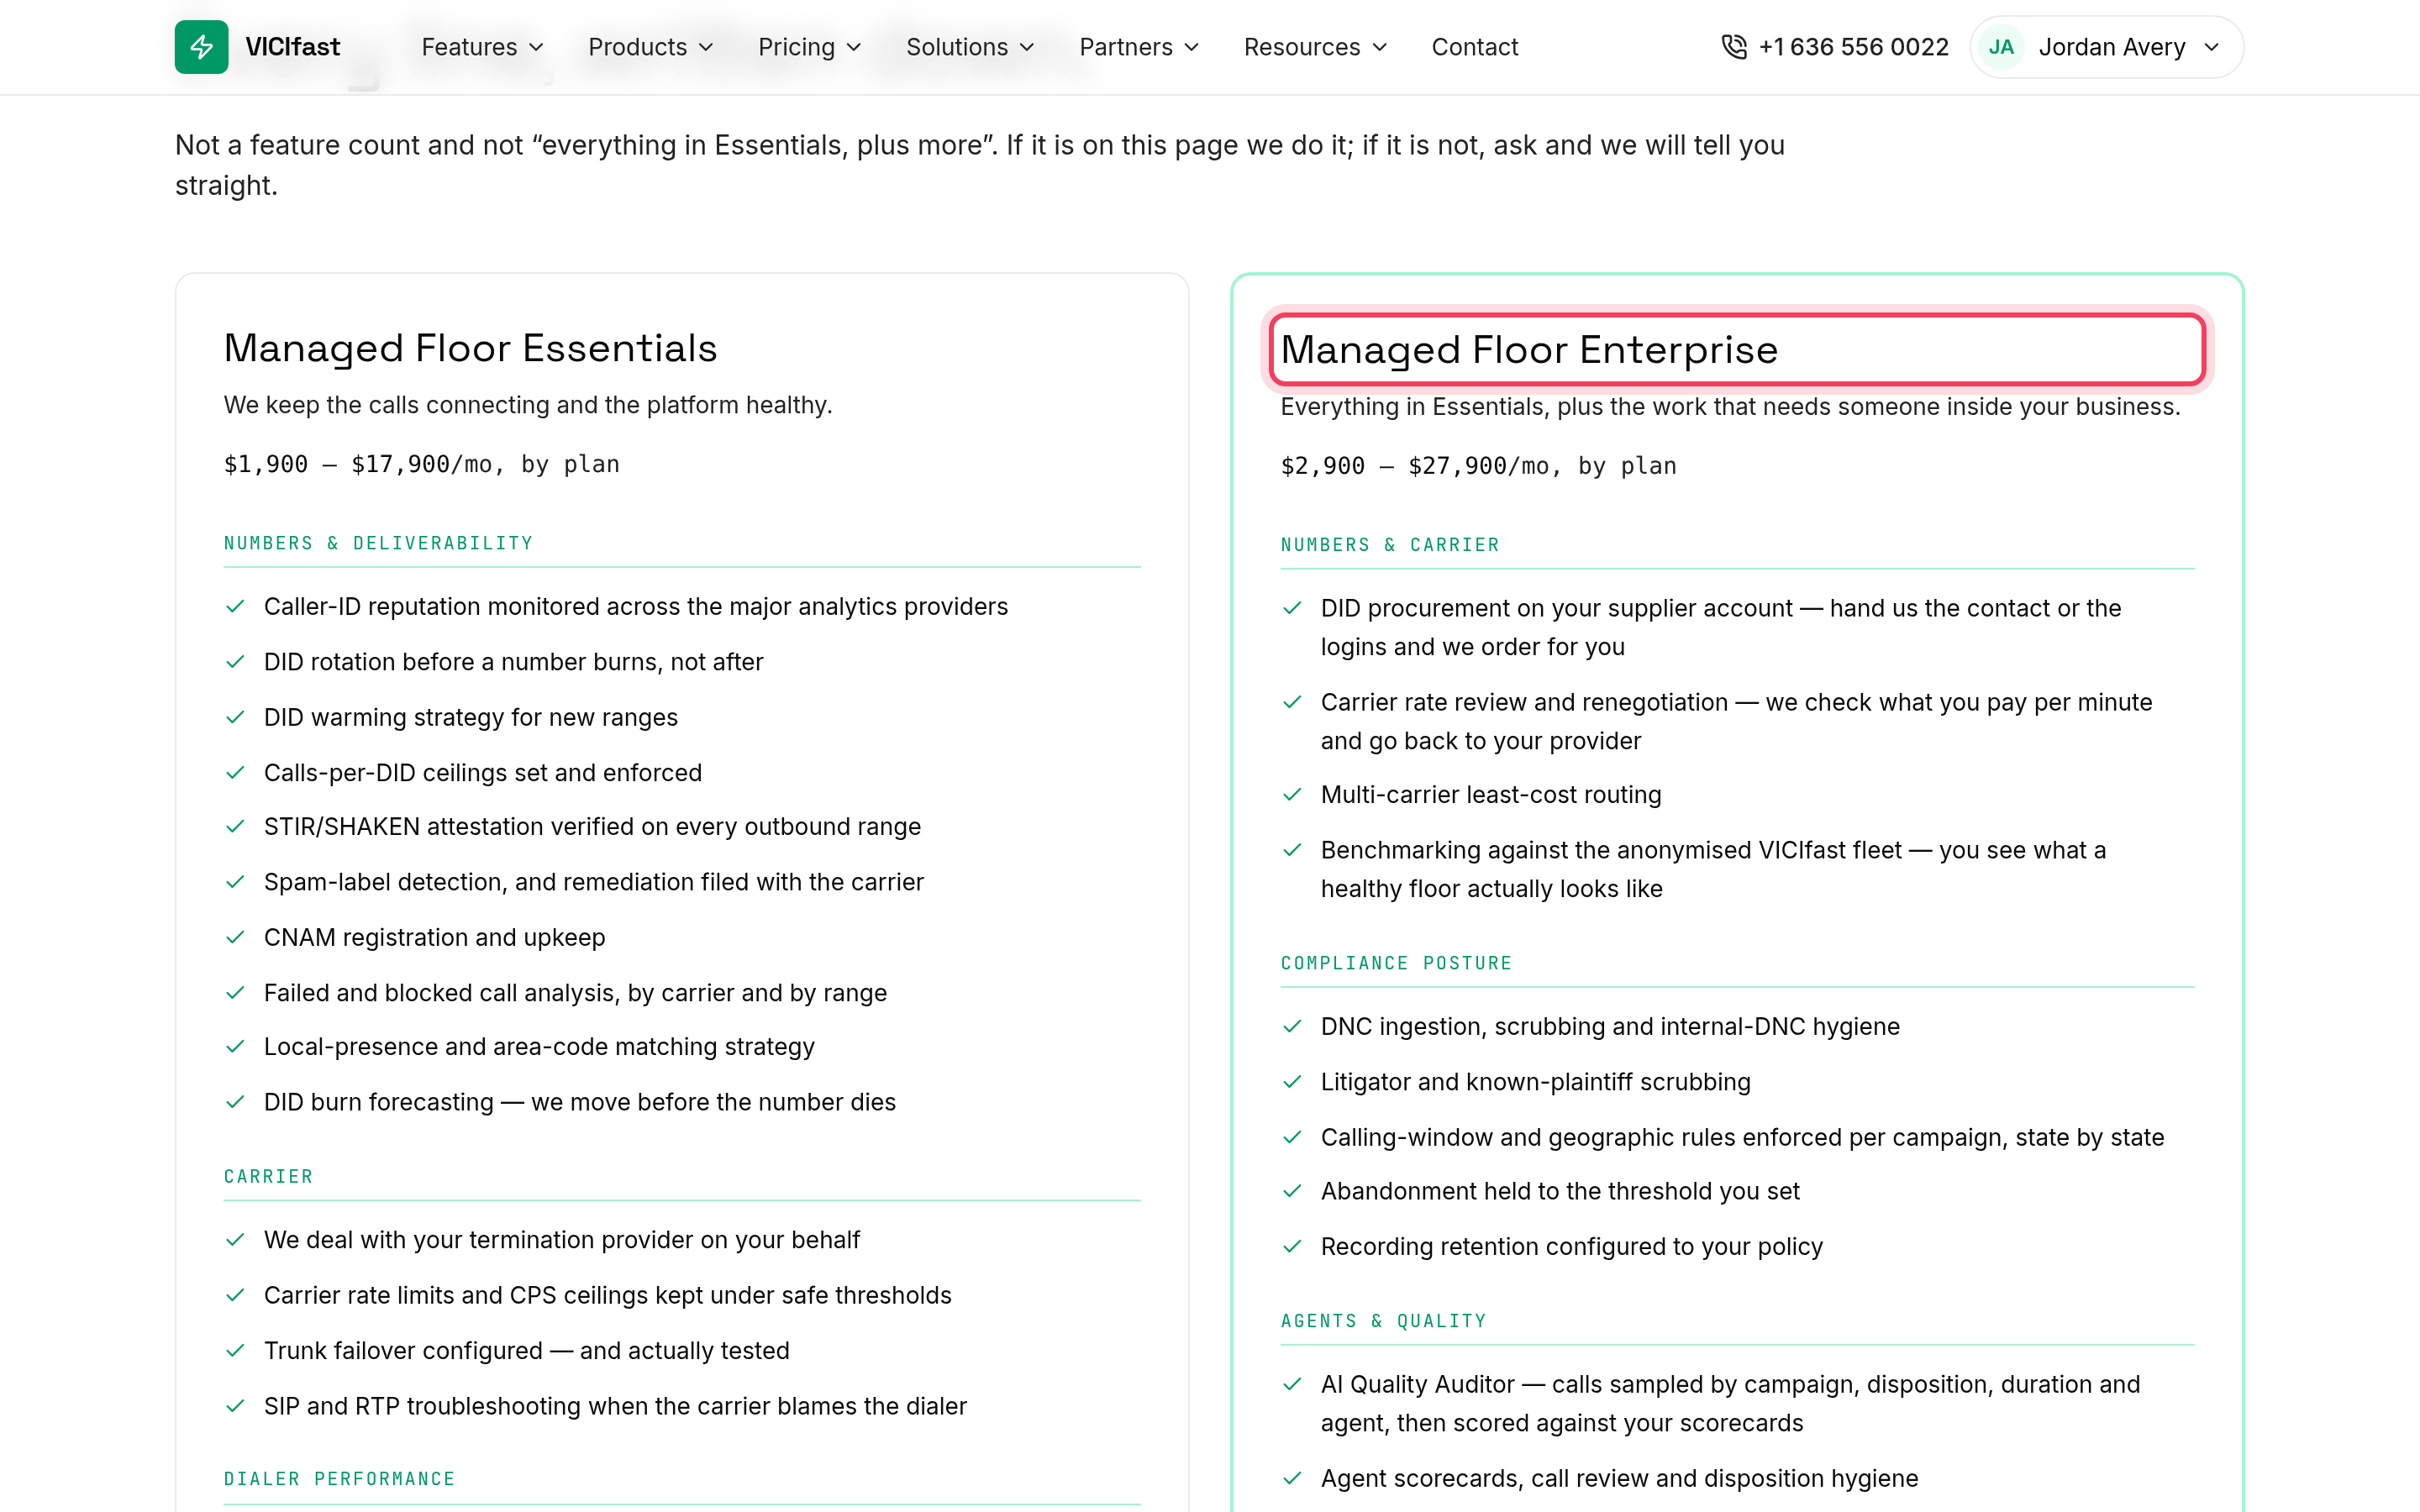This screenshot has width=2420, height=1512.
Task: Click the checkmark beside 'Failed and blocked call analysis'
Action: coord(235,993)
